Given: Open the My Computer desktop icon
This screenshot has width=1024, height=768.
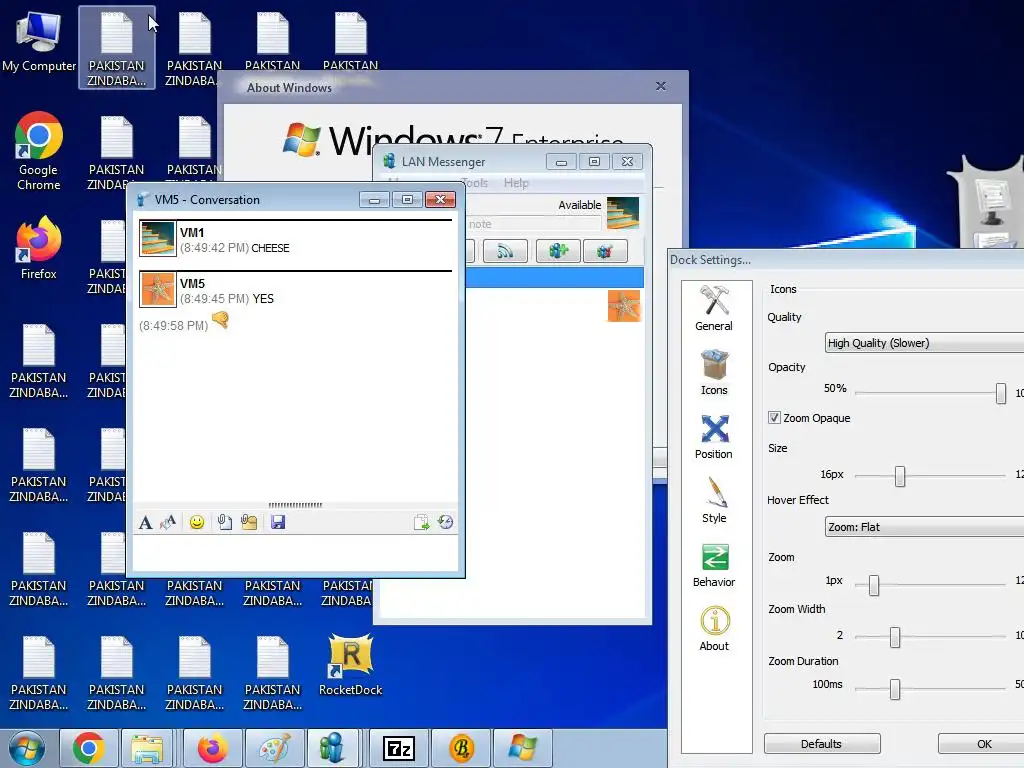Looking at the screenshot, I should (x=39, y=42).
